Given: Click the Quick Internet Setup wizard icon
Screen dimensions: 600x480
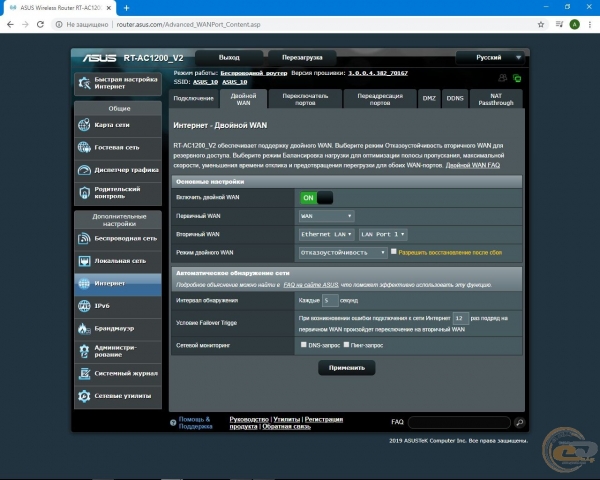Looking at the screenshot, I should click(84, 83).
